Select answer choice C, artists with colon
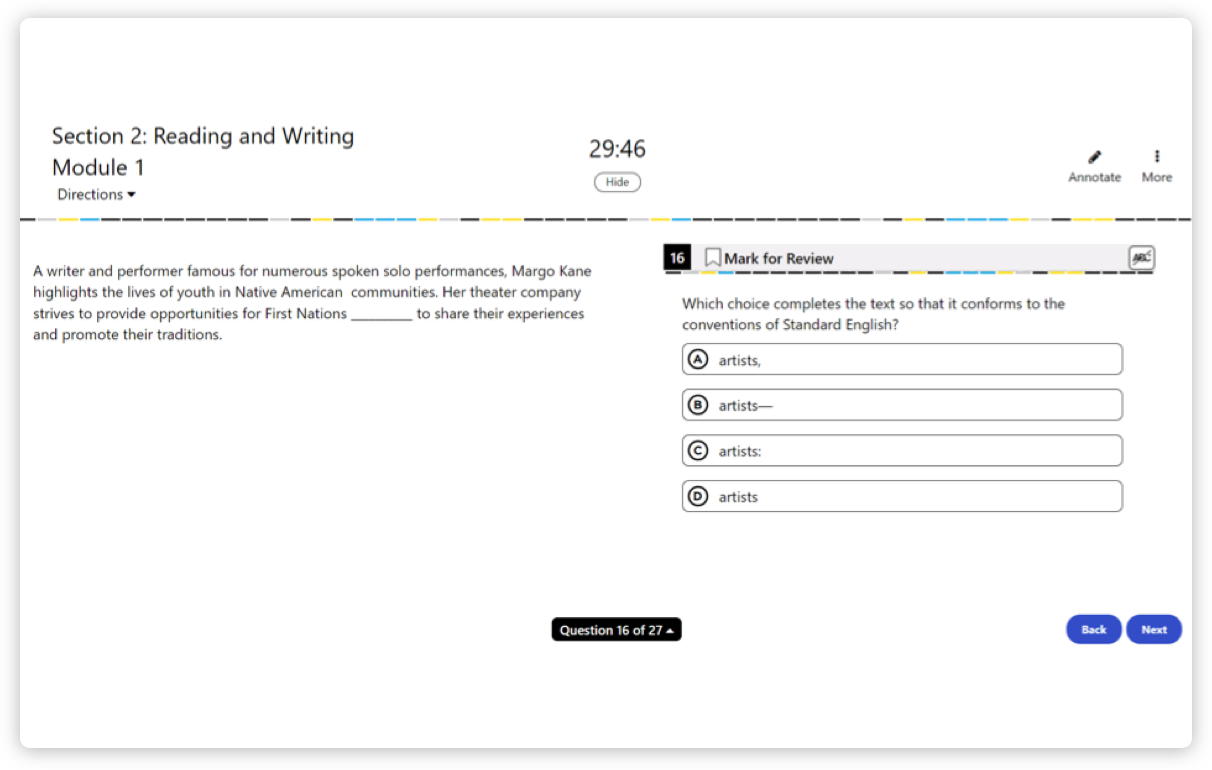Viewport: 1212px width, 770px height. (x=901, y=450)
